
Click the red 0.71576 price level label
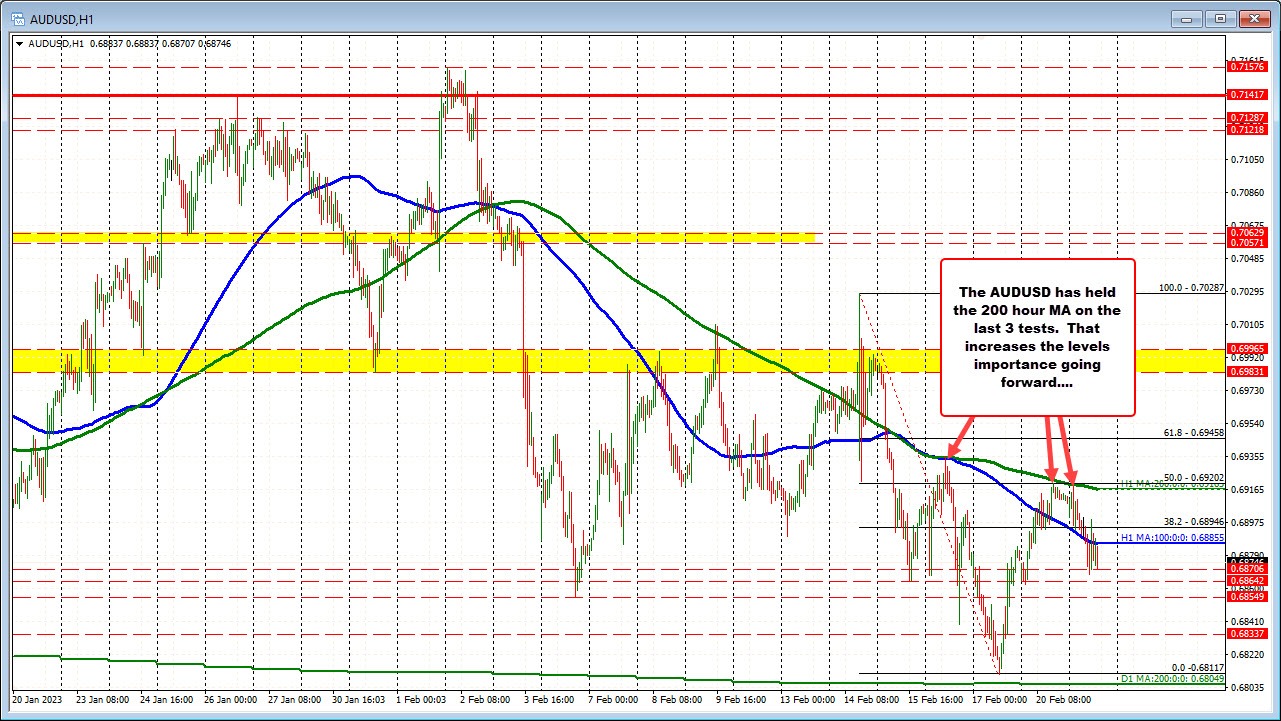(x=1248, y=67)
